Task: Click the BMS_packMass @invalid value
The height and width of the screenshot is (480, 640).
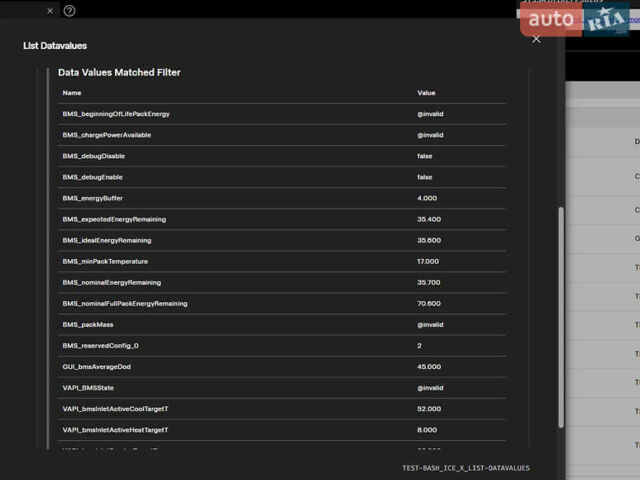Action: (x=430, y=324)
